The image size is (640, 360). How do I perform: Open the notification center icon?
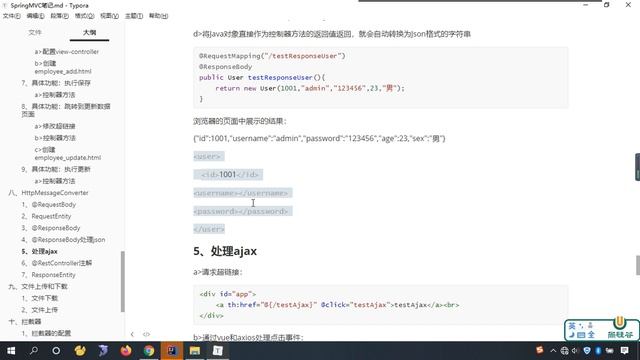624,351
